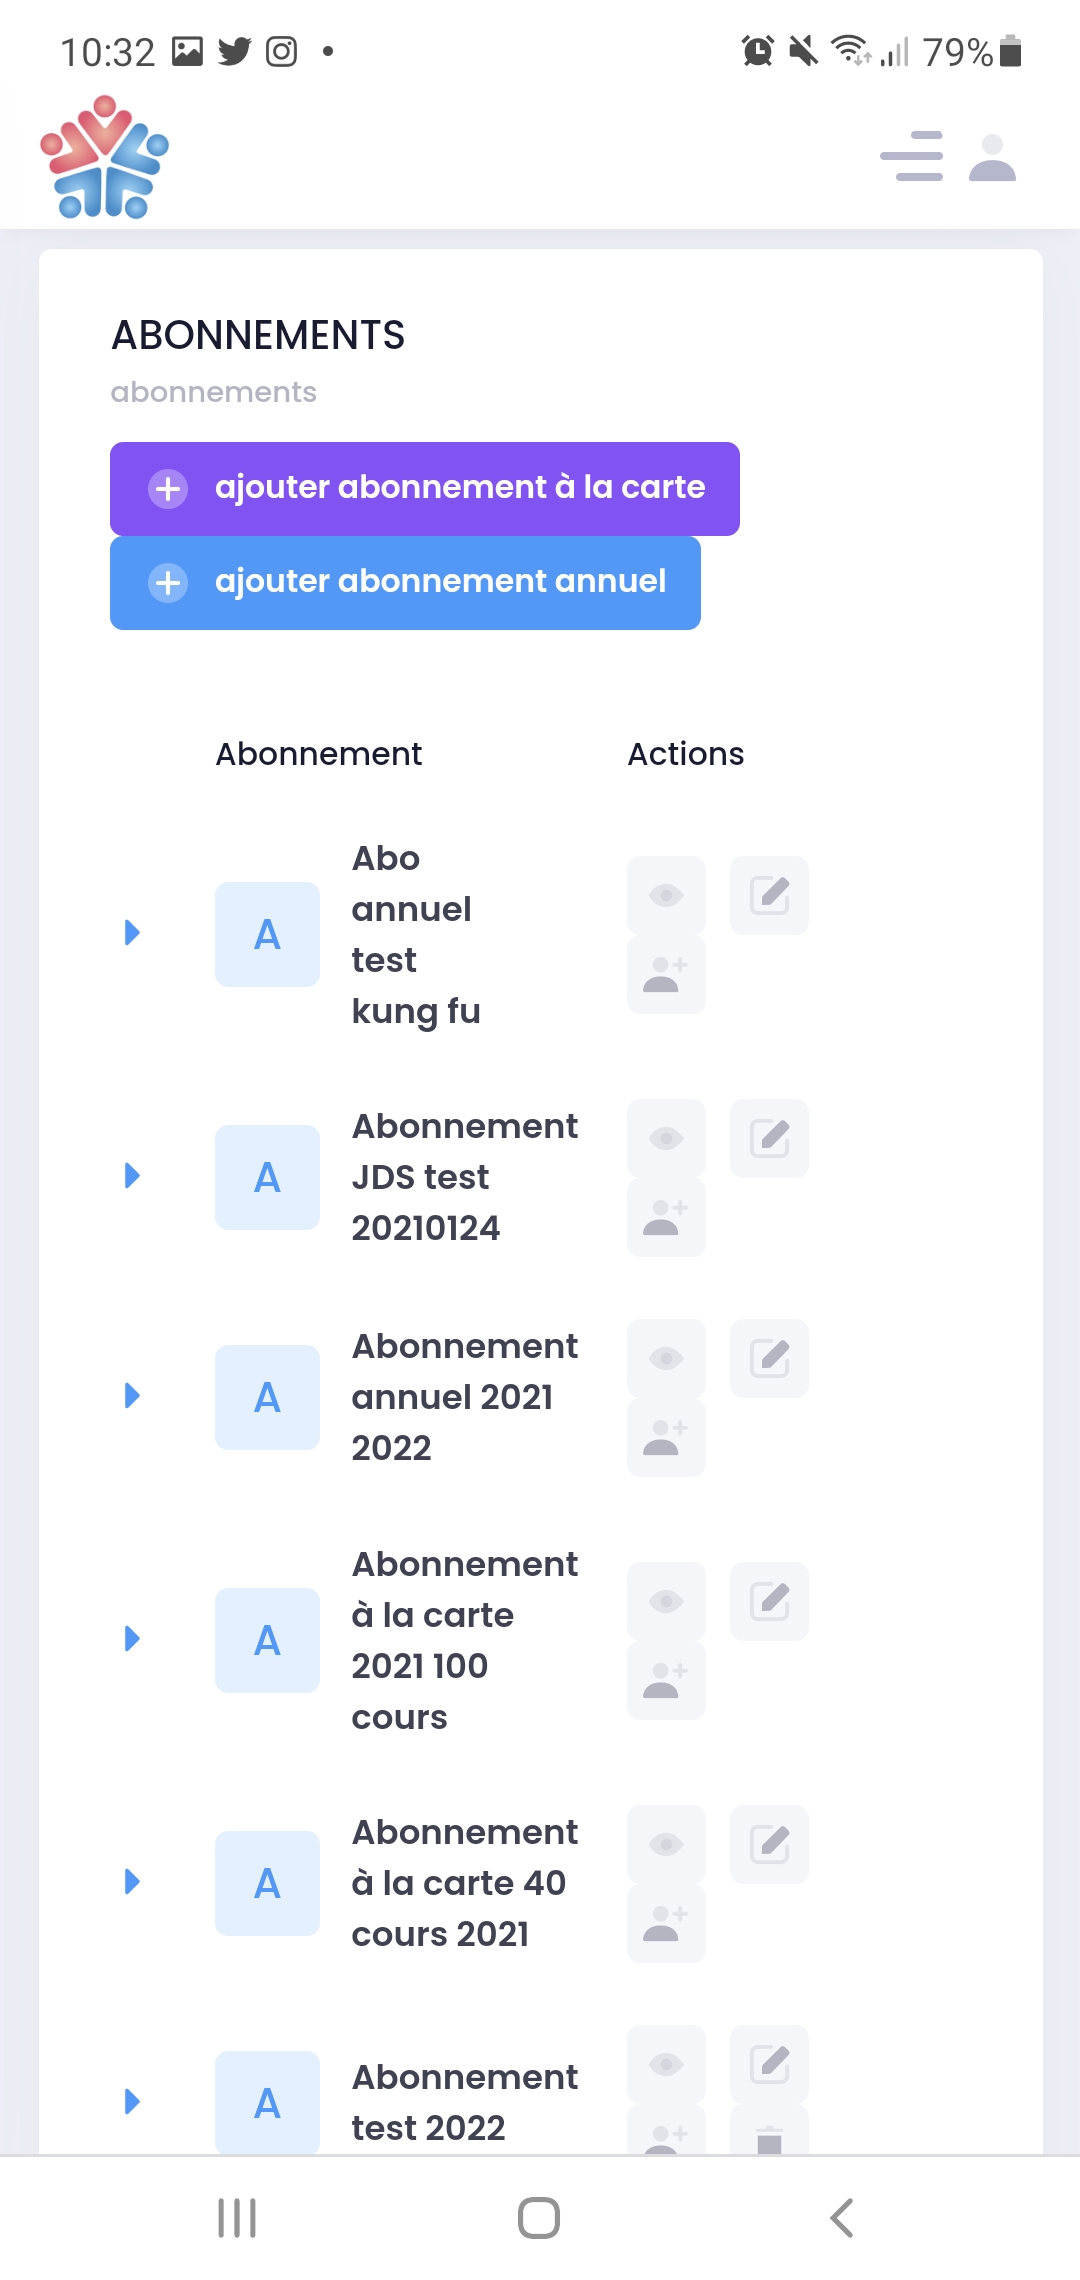Expand the 'Abonnement JDS test 20210124' row

click(132, 1176)
